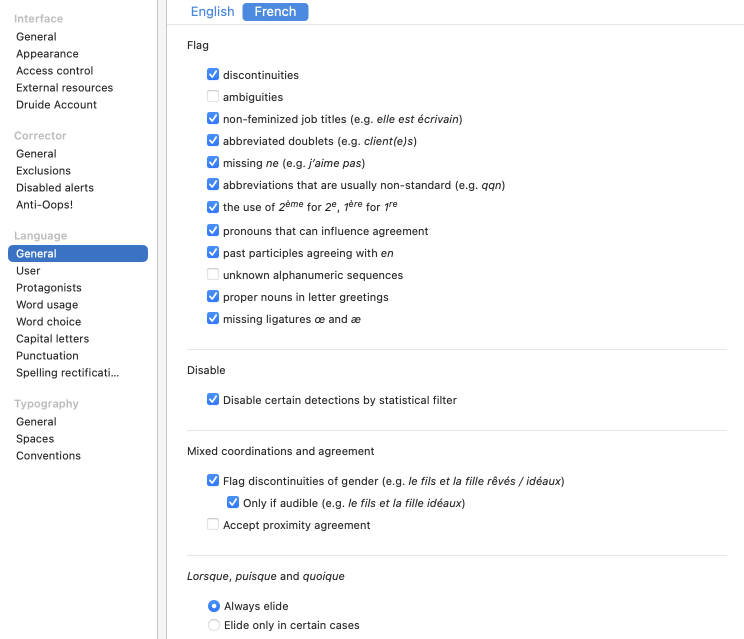Enable Accept proximity agreement checkbox
Viewport: 744px width, 639px height.
tap(213, 525)
